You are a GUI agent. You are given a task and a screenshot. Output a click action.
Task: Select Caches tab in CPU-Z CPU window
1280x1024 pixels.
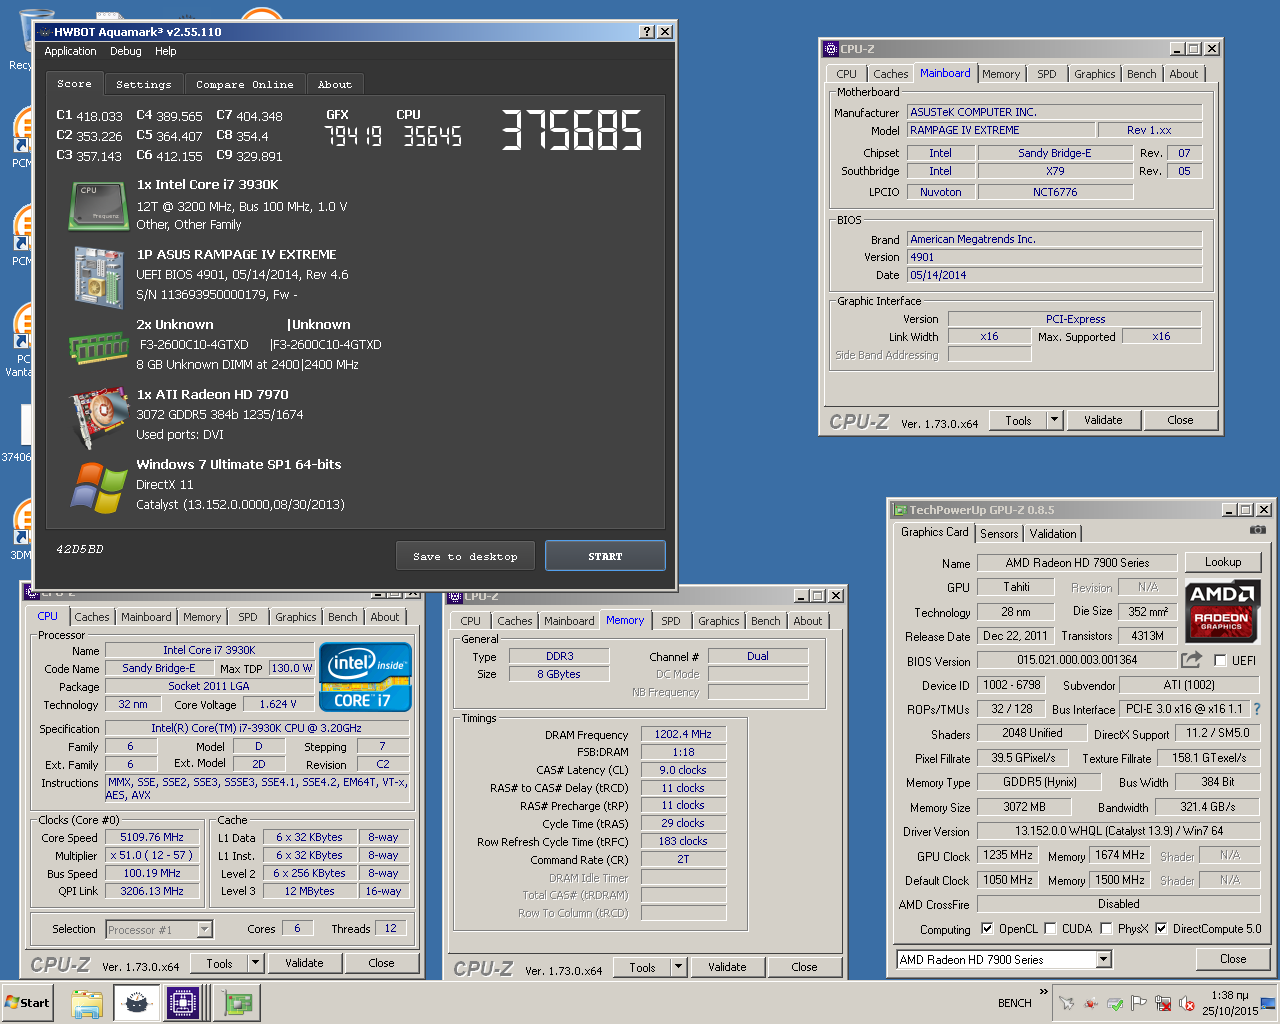click(92, 617)
